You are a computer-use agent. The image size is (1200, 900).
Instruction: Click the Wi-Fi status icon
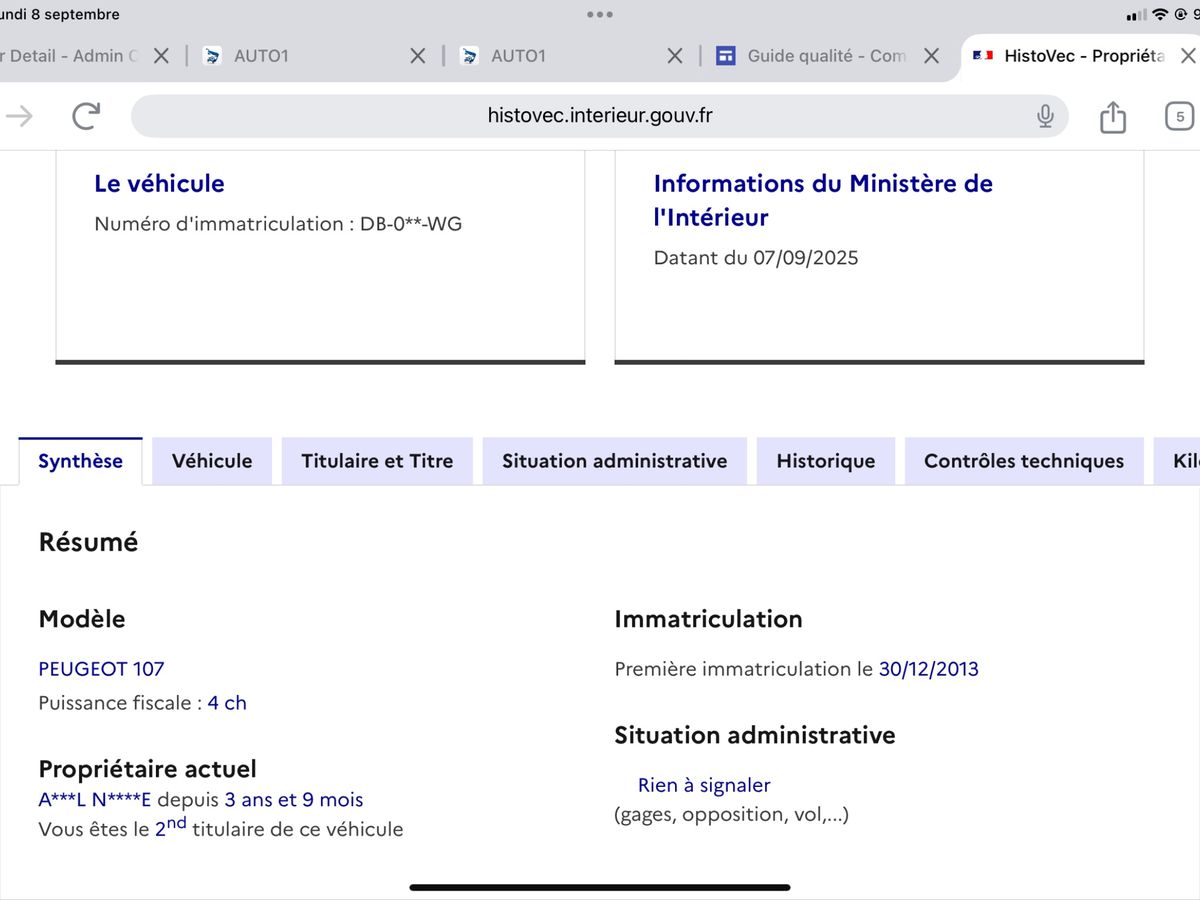1160,15
